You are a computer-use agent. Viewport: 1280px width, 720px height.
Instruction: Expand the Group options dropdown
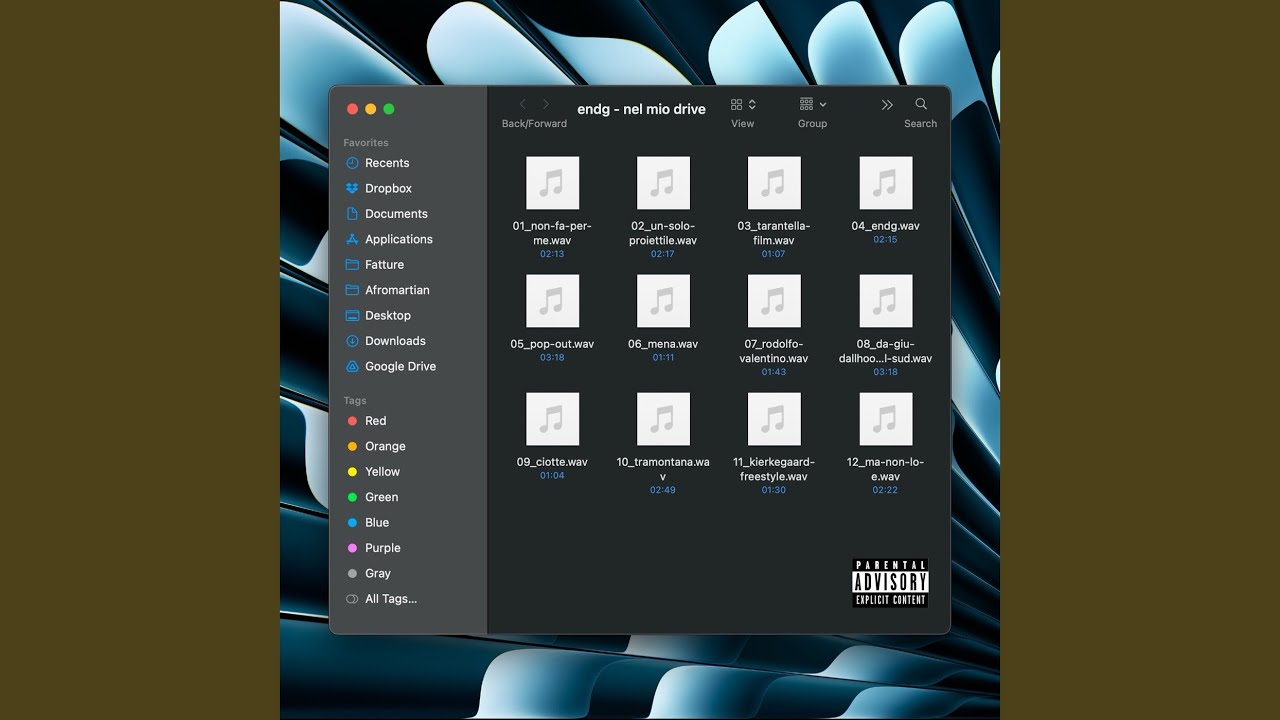coord(813,104)
